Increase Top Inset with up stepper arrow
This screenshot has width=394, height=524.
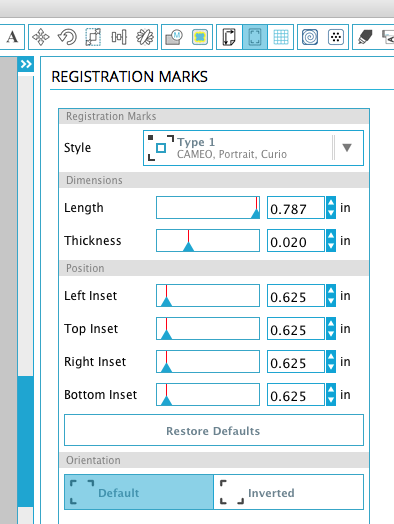tap(331, 323)
